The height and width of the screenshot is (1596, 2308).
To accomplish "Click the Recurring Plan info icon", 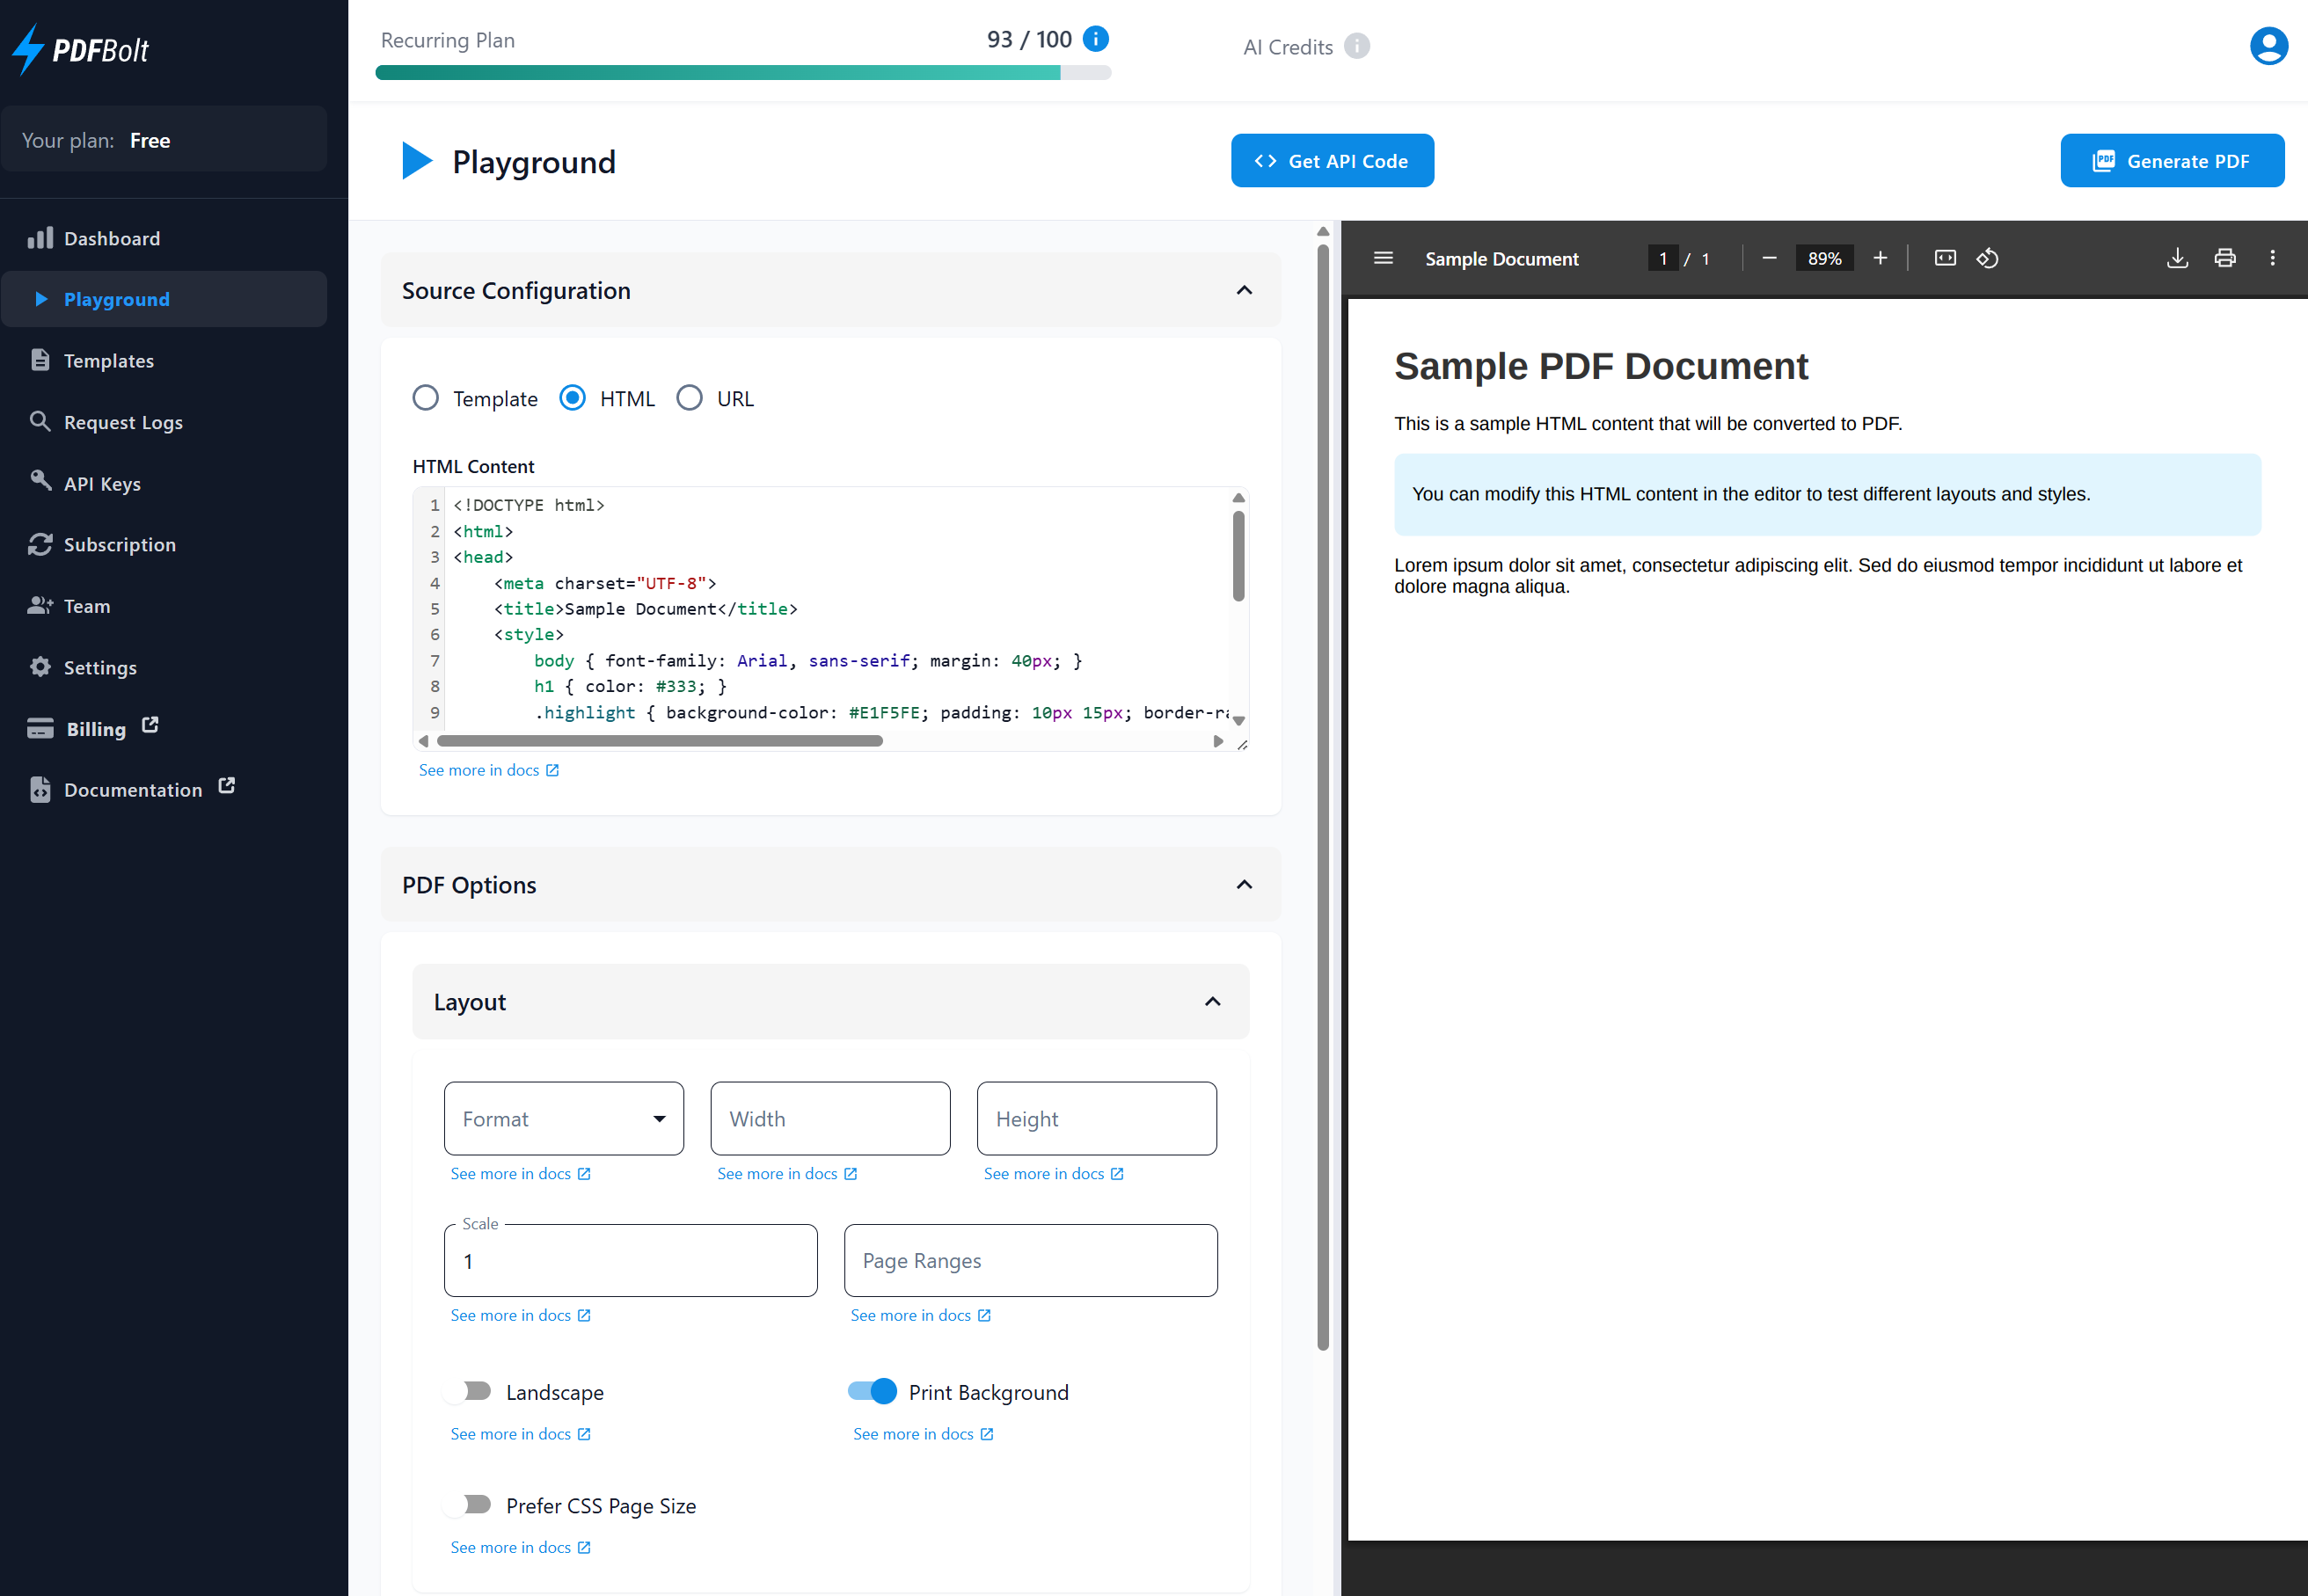I will coord(1096,39).
